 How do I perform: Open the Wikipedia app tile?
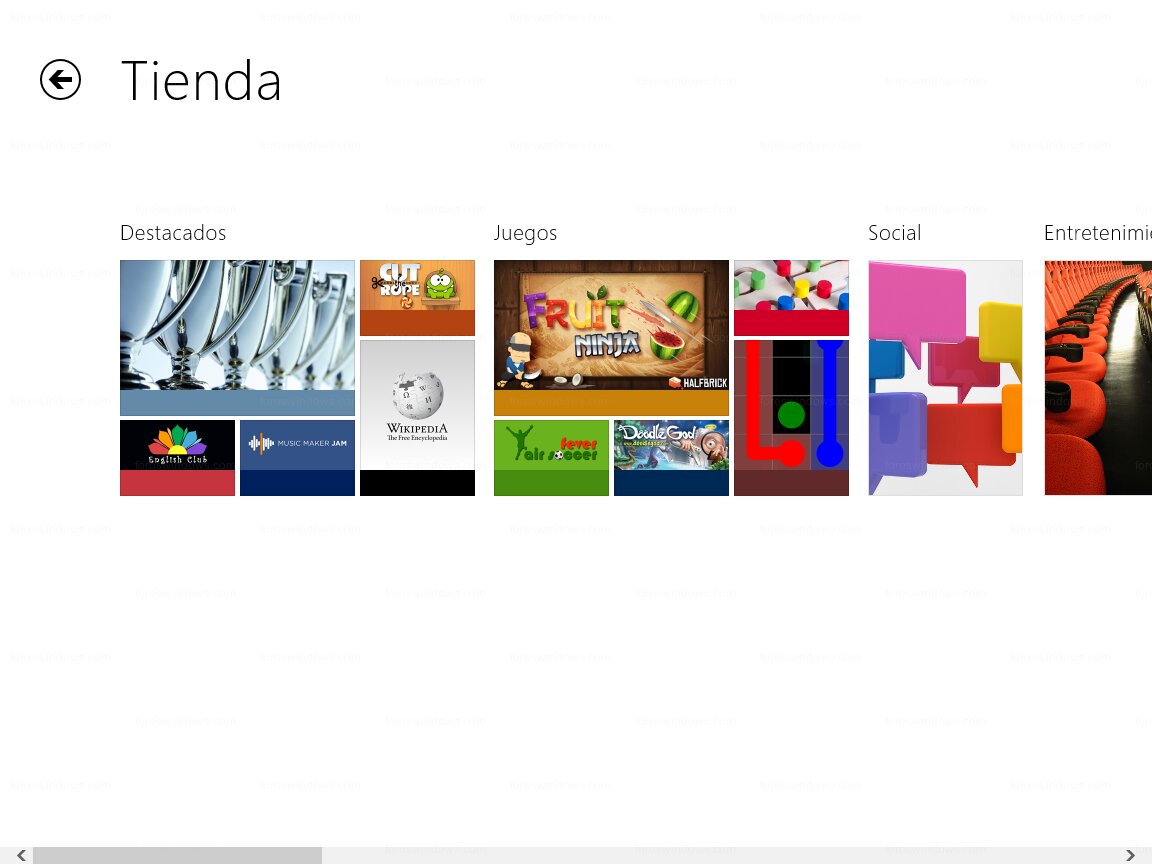pyautogui.click(x=417, y=418)
